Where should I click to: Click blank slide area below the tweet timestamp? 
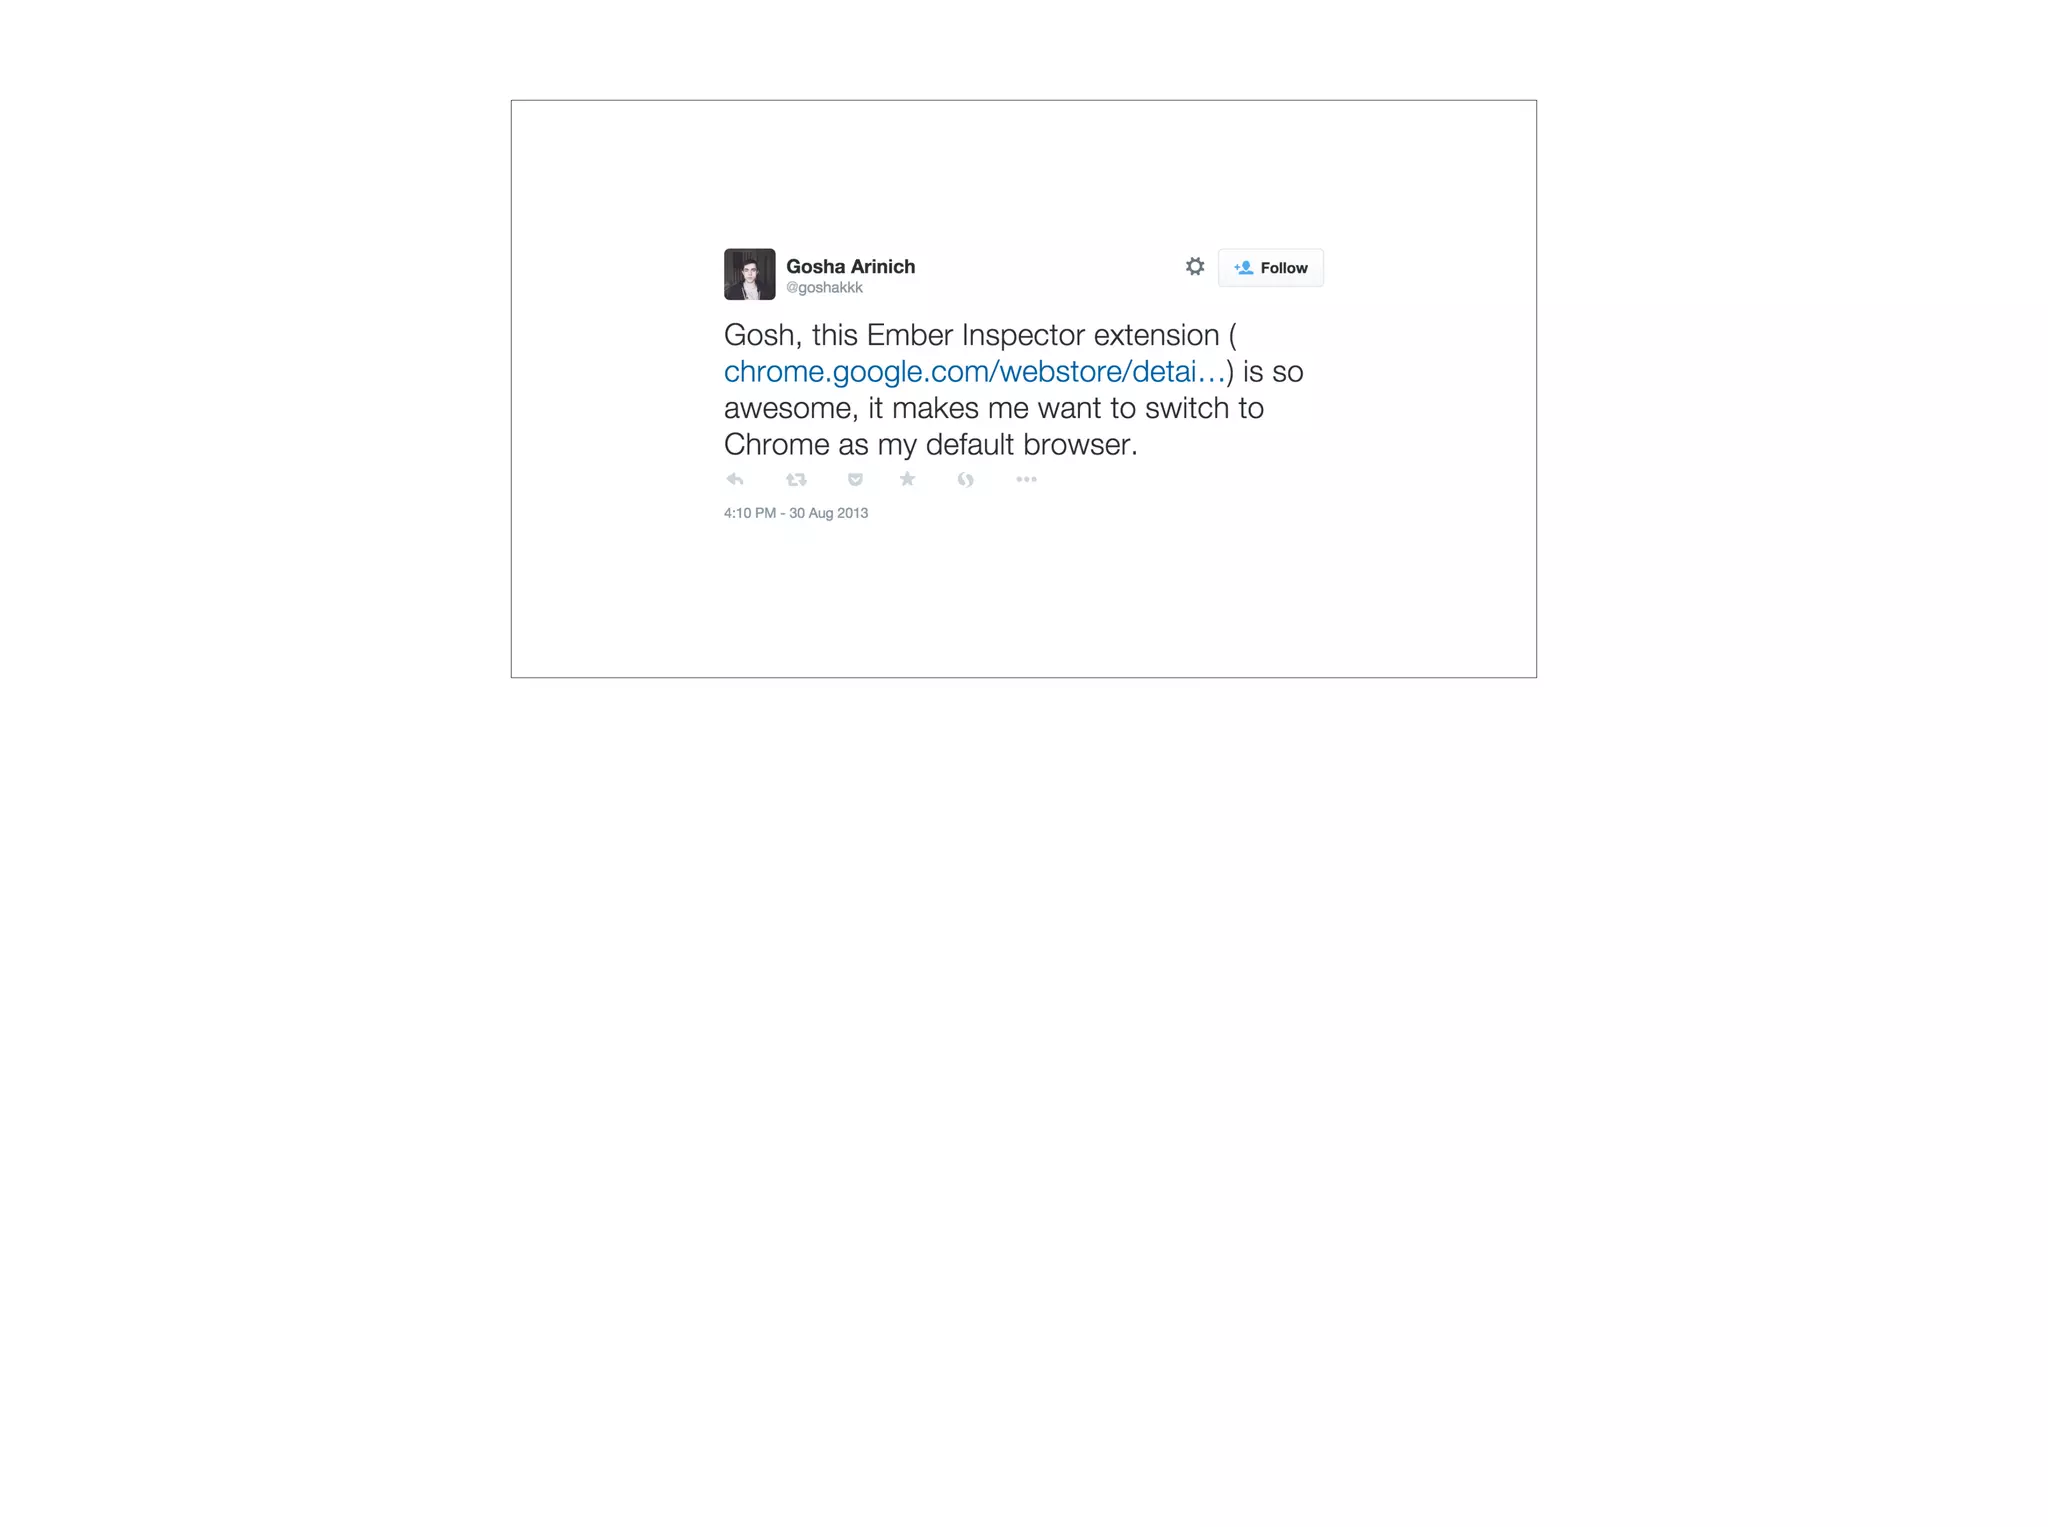point(1024,600)
